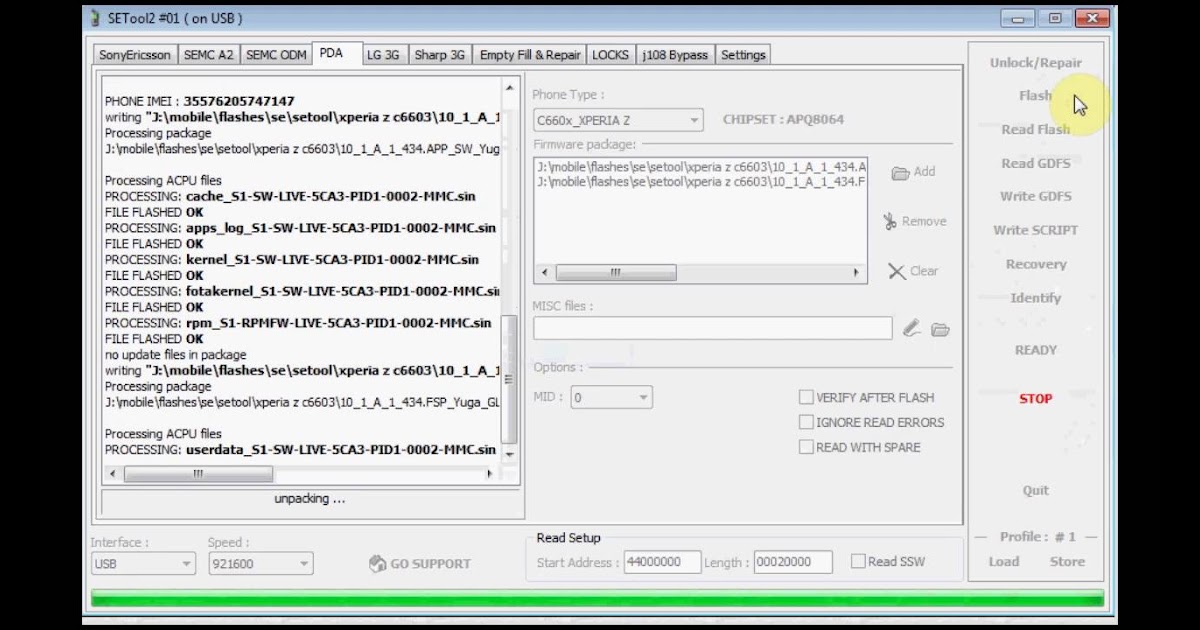Enable VERIFY AFTER FLASH checkbox
The height and width of the screenshot is (630, 1200).
[806, 397]
